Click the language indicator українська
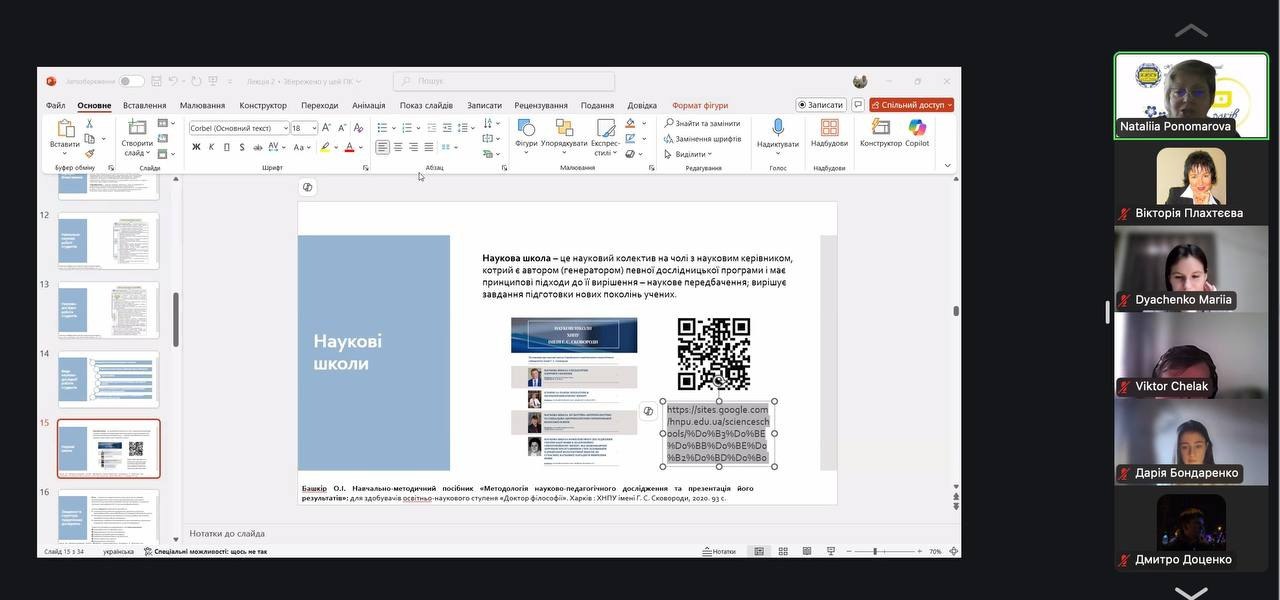 pyautogui.click(x=118, y=551)
